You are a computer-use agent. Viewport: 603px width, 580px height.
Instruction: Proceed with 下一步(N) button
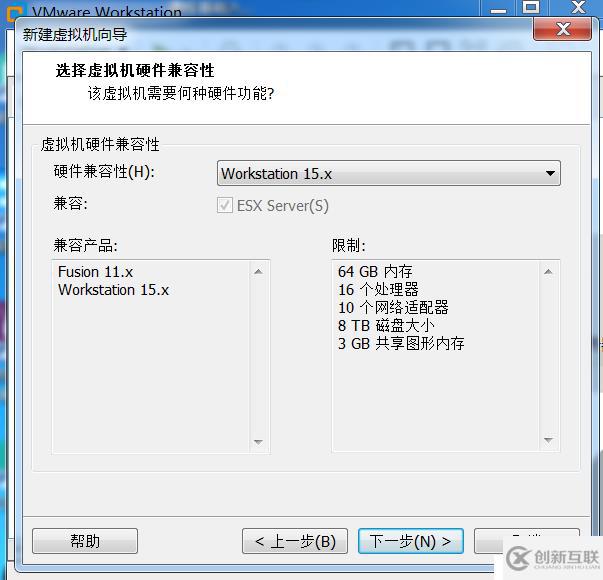[411, 541]
